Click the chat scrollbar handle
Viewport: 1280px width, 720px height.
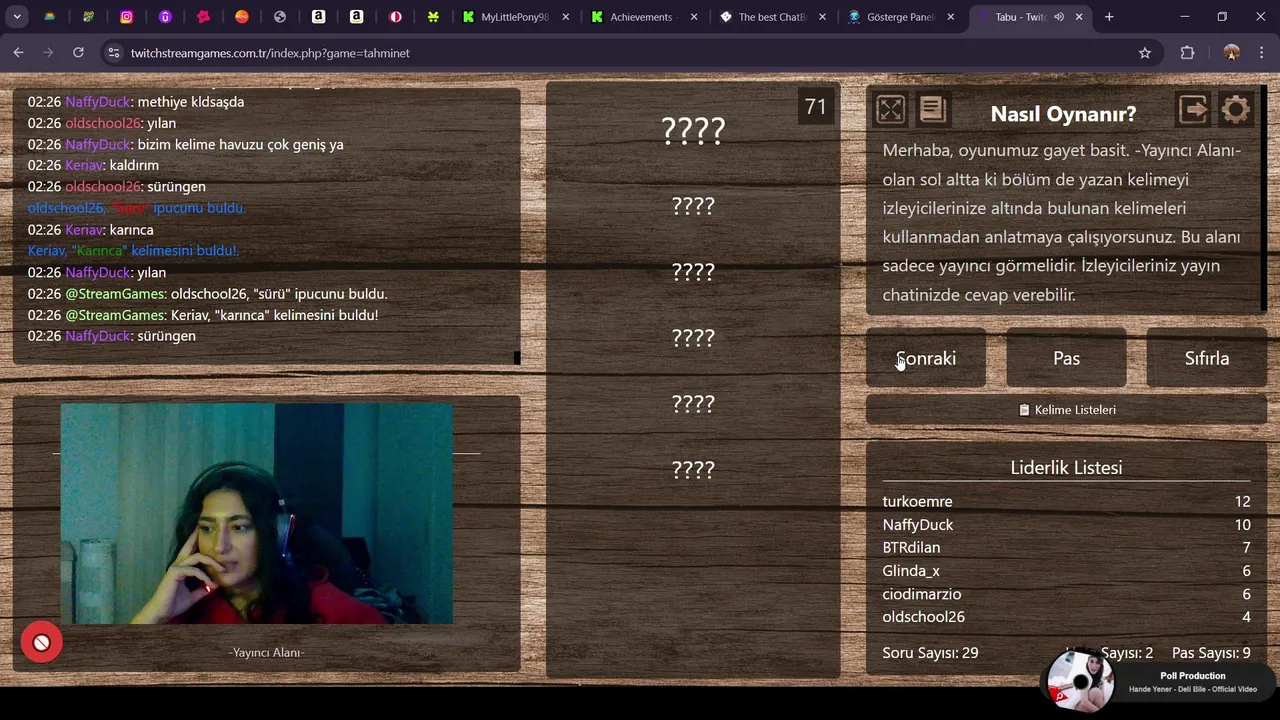[x=517, y=358]
